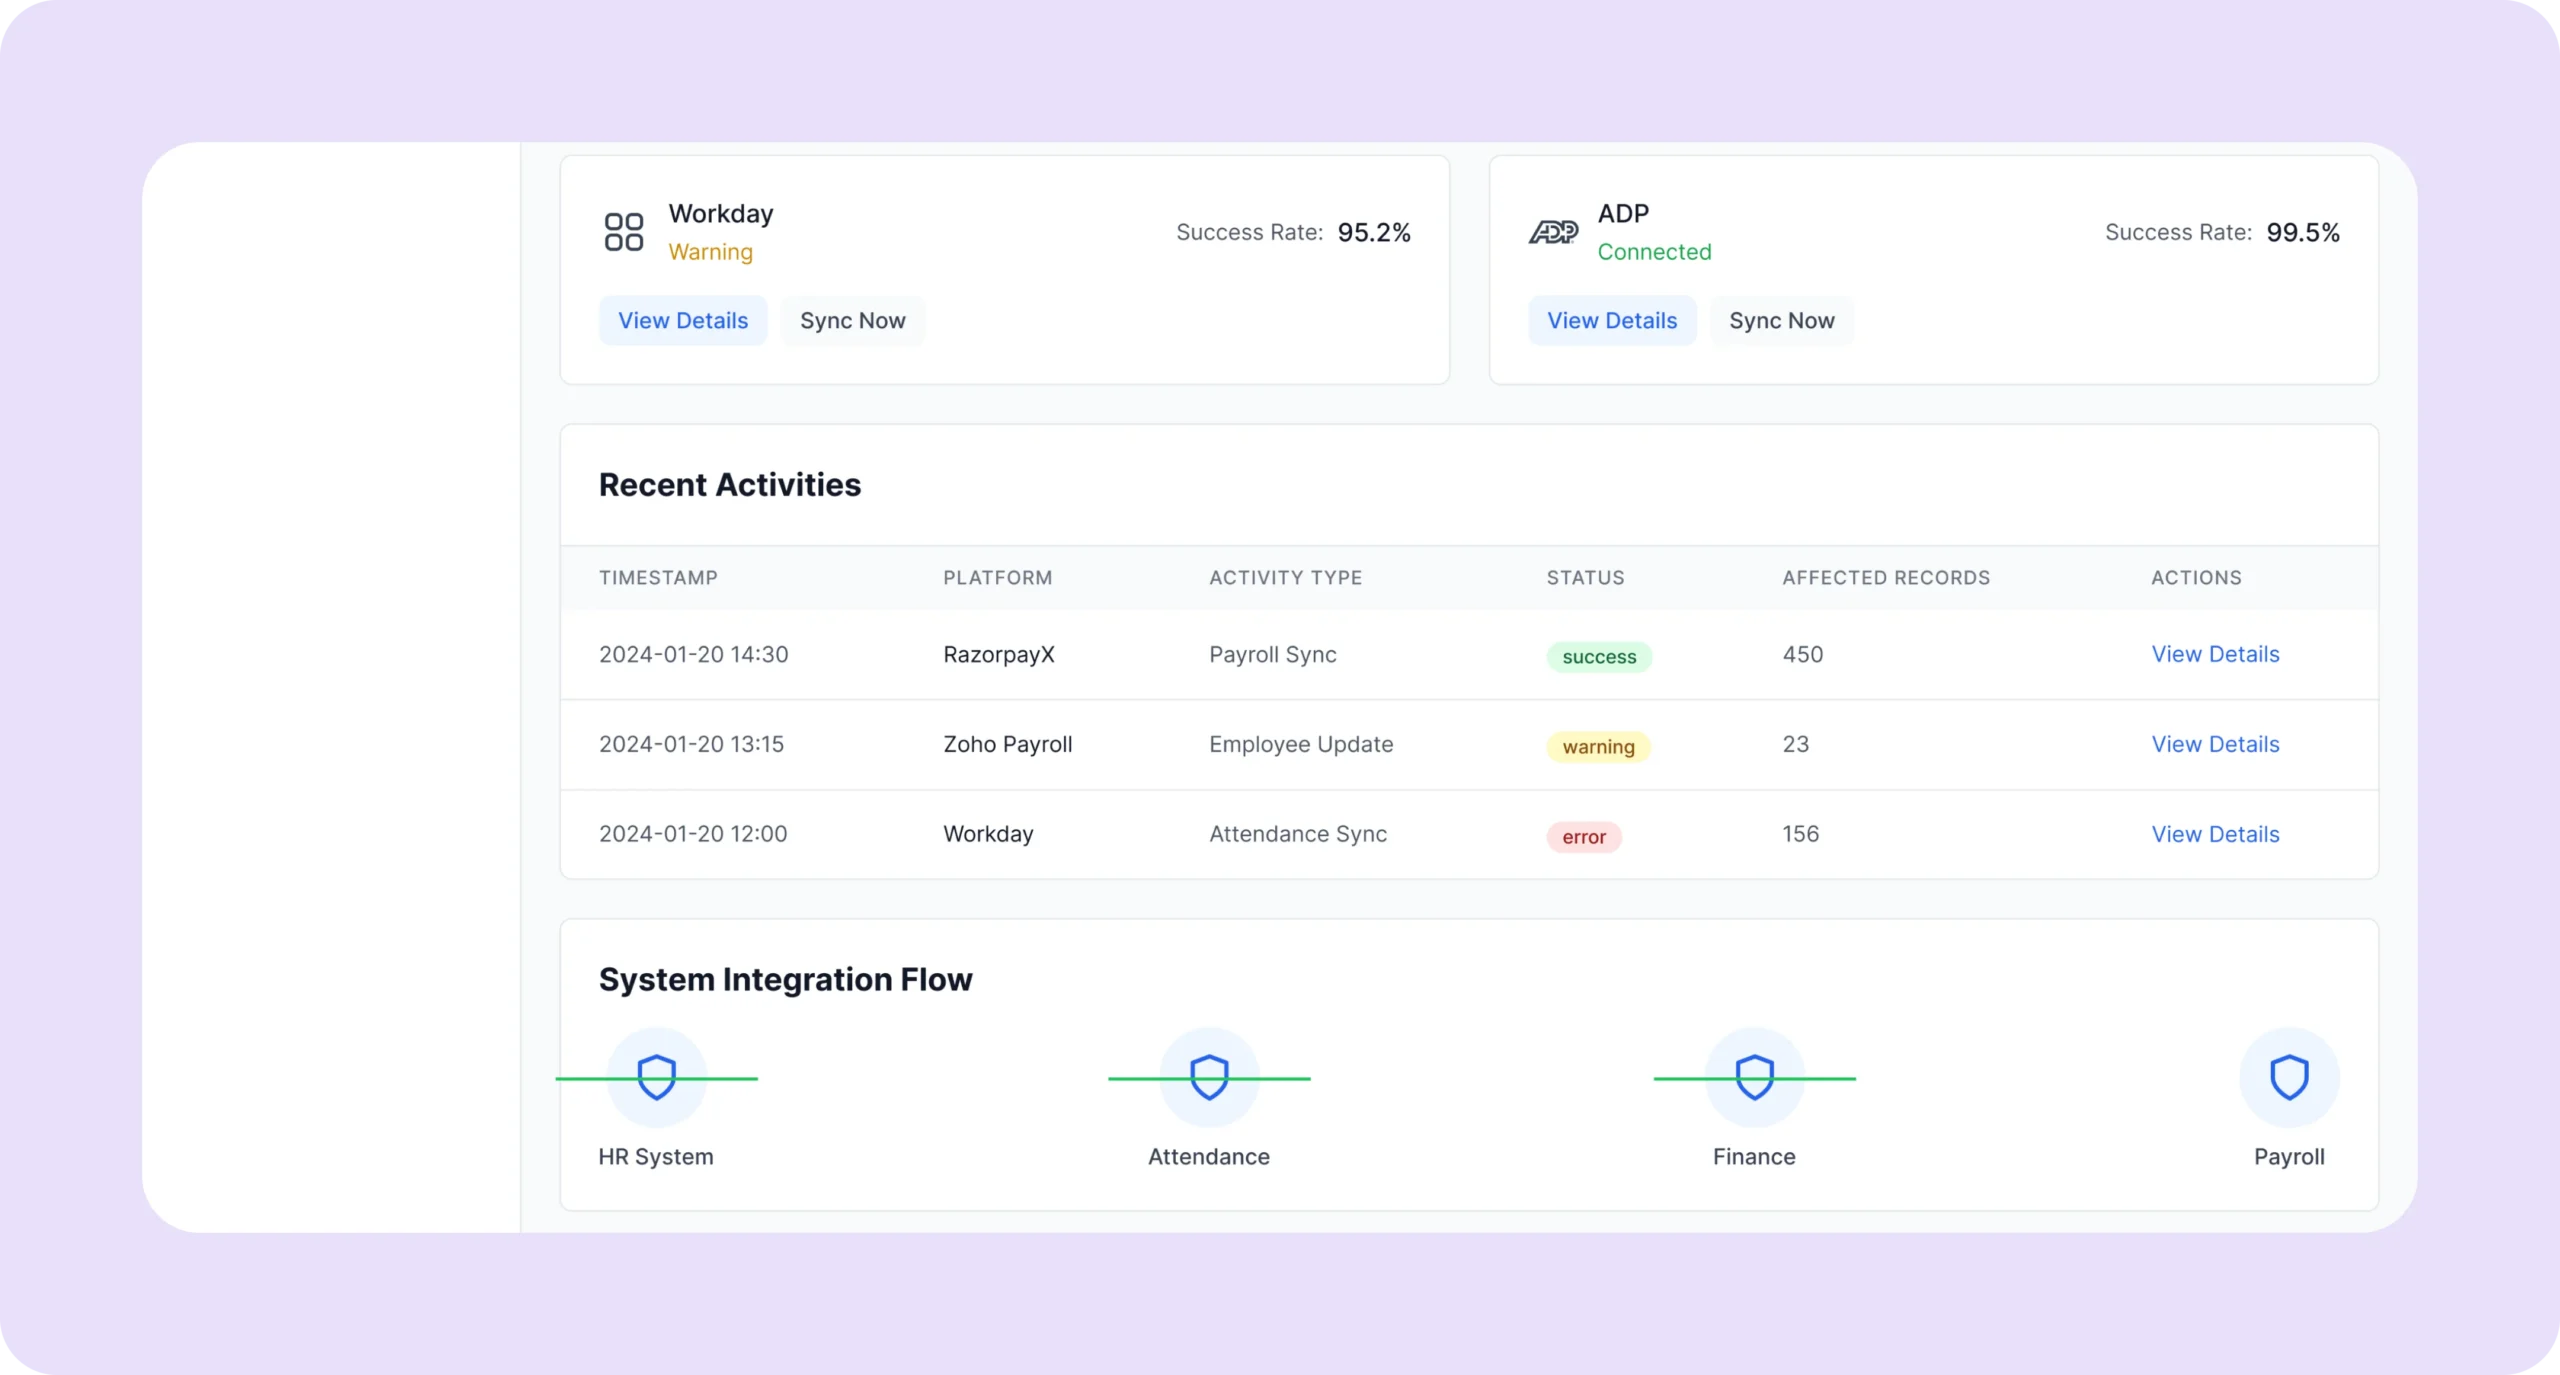Viewport: 2560px width, 1375px height.
Task: Click the Finance shield icon
Action: 1754,1077
